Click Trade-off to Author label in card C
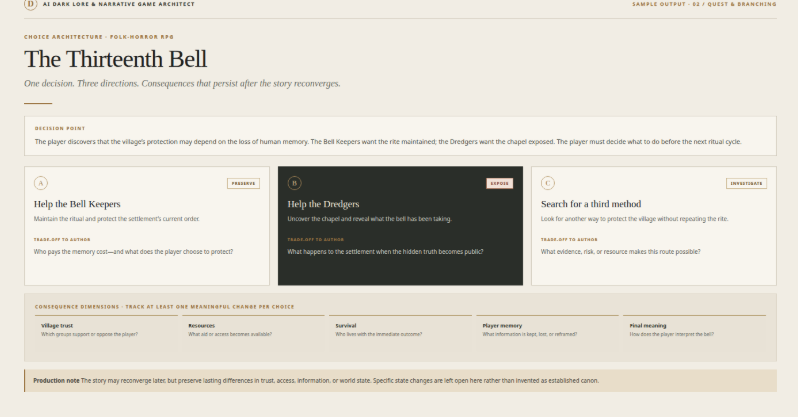The width and height of the screenshot is (798, 417). pos(569,239)
